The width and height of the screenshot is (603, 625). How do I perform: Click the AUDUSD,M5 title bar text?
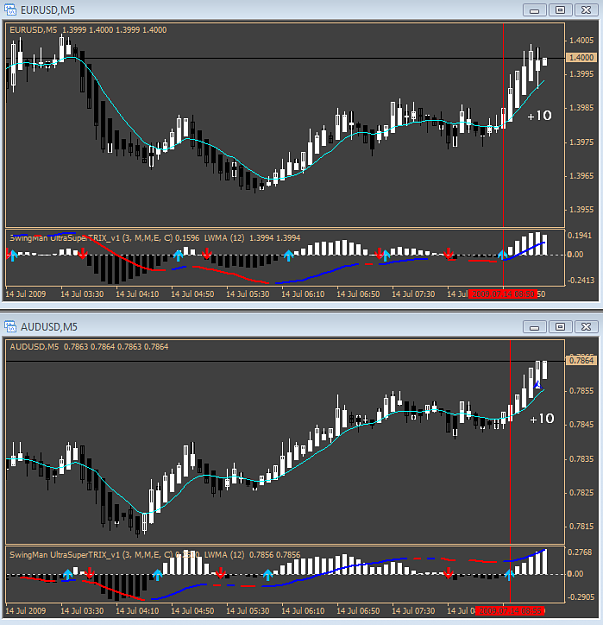pyautogui.click(x=49, y=327)
